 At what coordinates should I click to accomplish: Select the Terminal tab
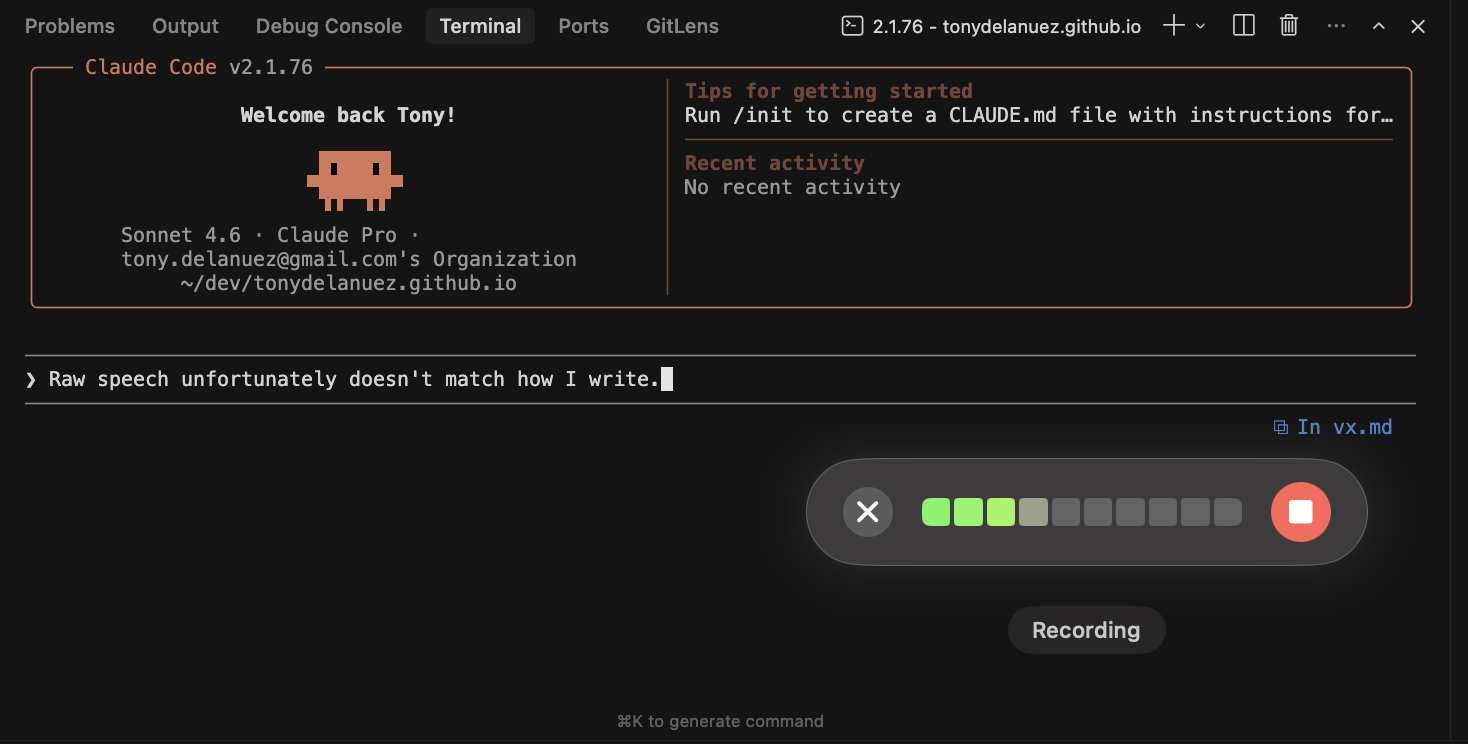(x=480, y=26)
